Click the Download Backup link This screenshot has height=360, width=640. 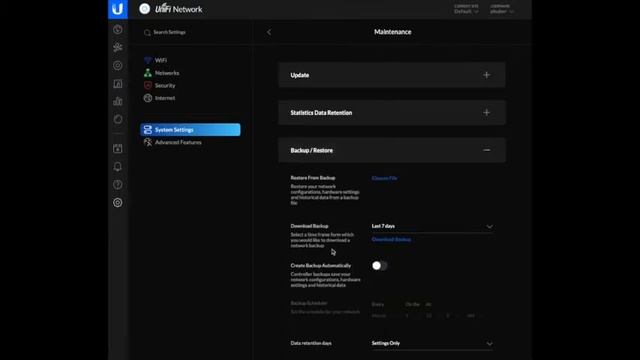[x=391, y=240]
